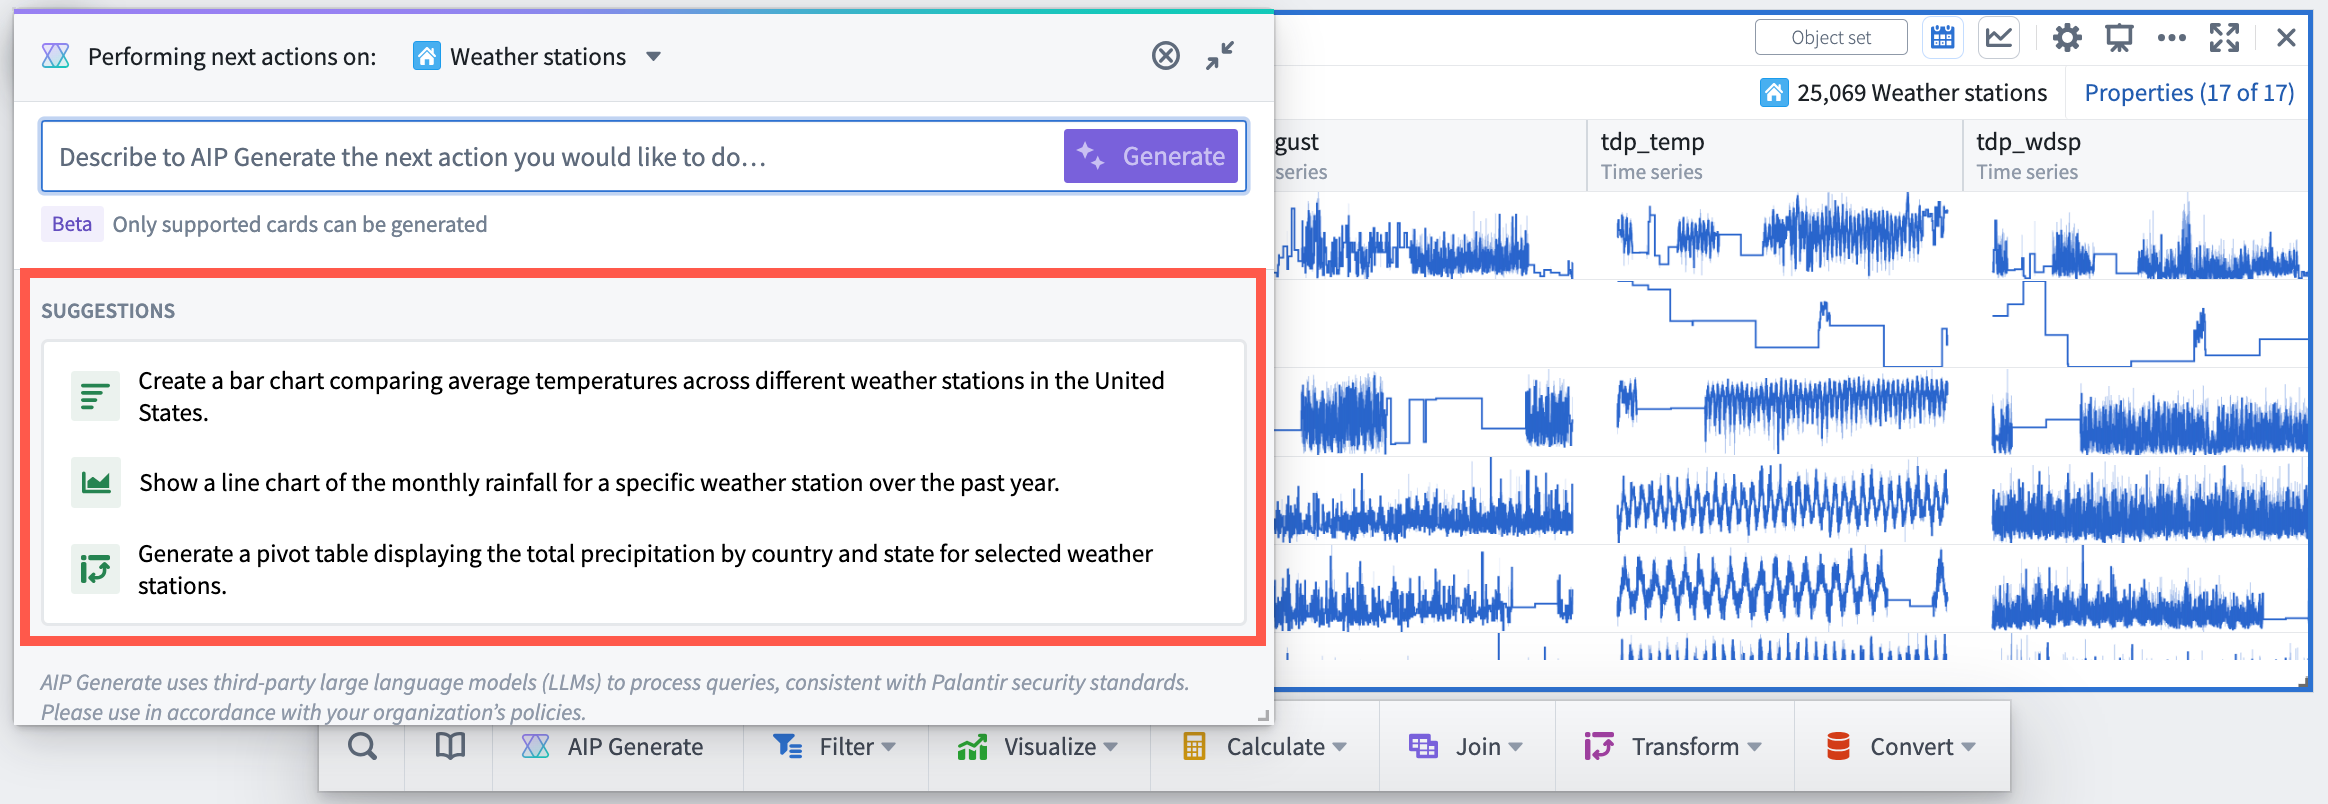Click the Weather stations house icon in panel header
Viewport: 2328px width, 804px height.
click(427, 56)
